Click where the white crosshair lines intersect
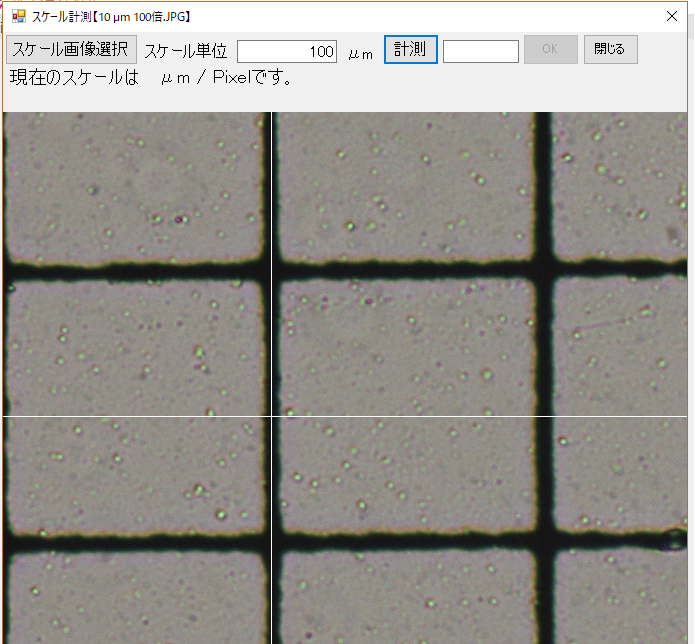The height and width of the screenshot is (644, 695). pyautogui.click(x=271, y=416)
